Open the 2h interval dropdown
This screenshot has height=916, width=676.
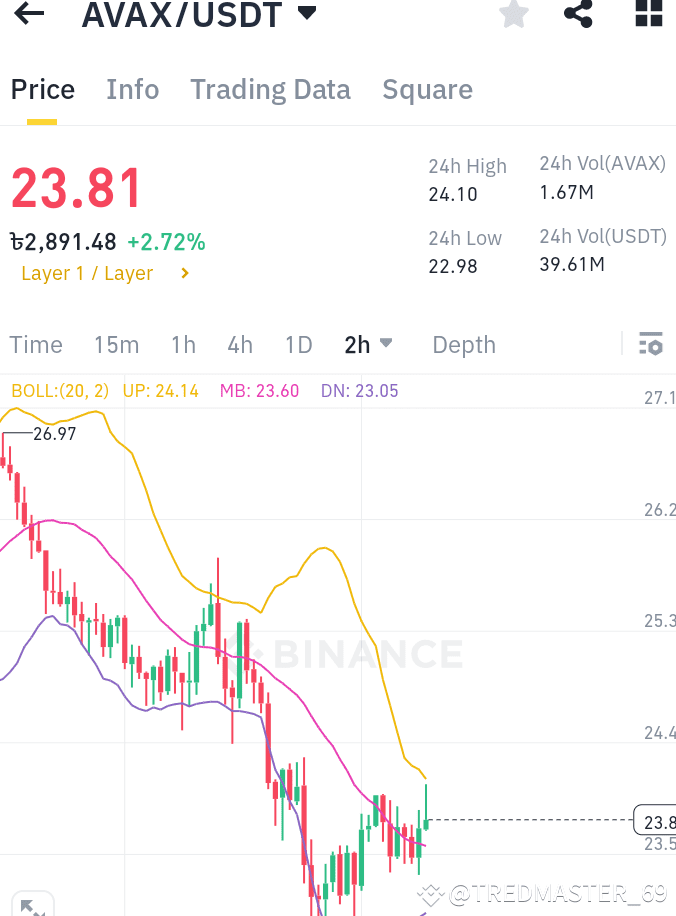pos(368,344)
